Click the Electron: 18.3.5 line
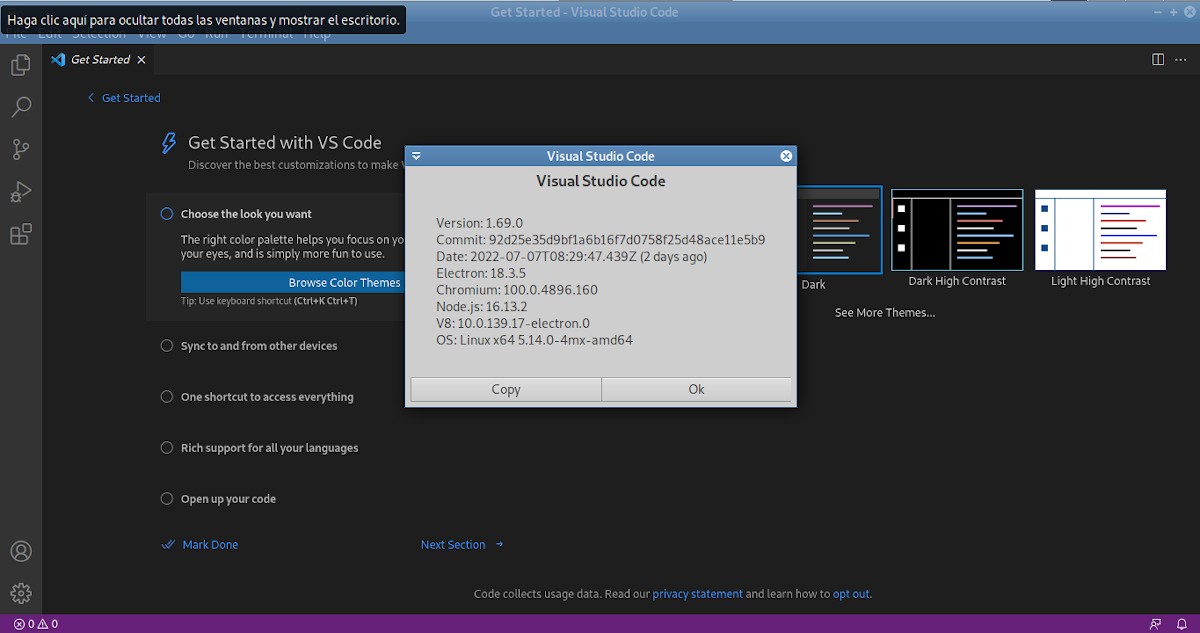 point(481,273)
